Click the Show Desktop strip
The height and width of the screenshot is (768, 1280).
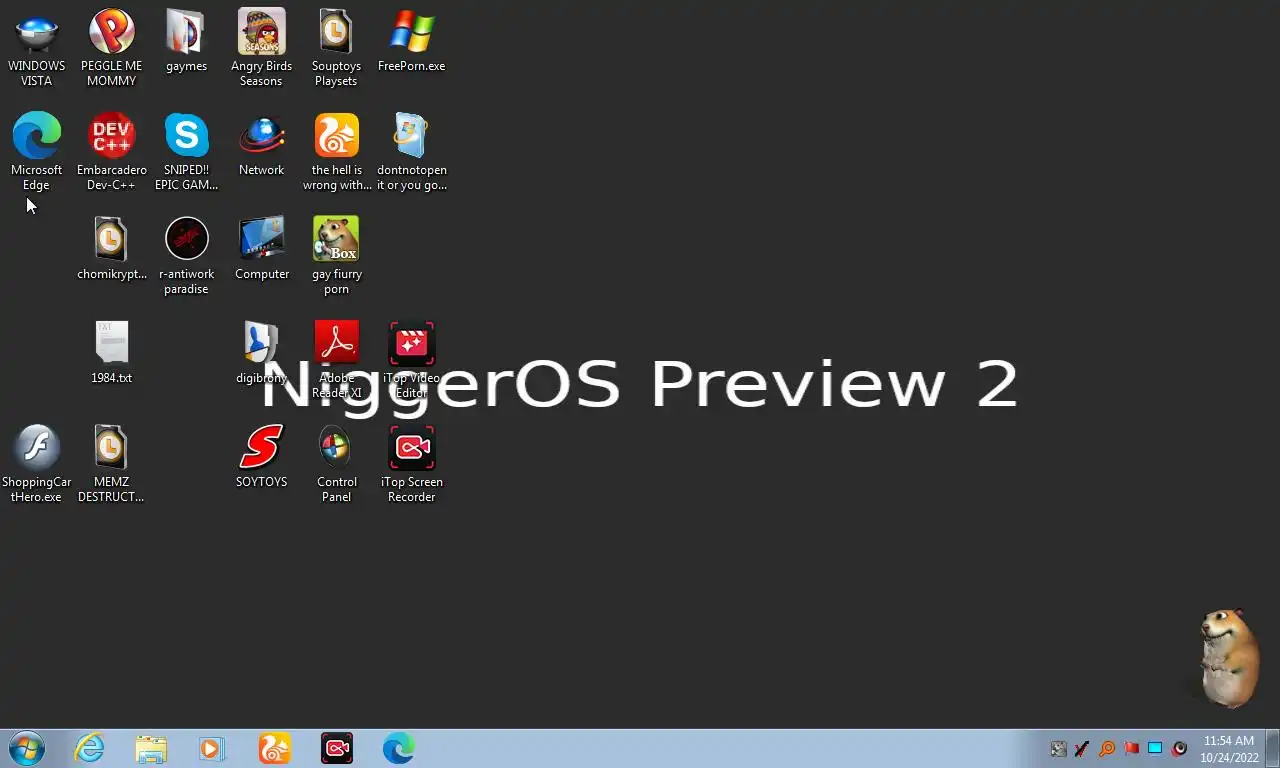[x=1272, y=748]
